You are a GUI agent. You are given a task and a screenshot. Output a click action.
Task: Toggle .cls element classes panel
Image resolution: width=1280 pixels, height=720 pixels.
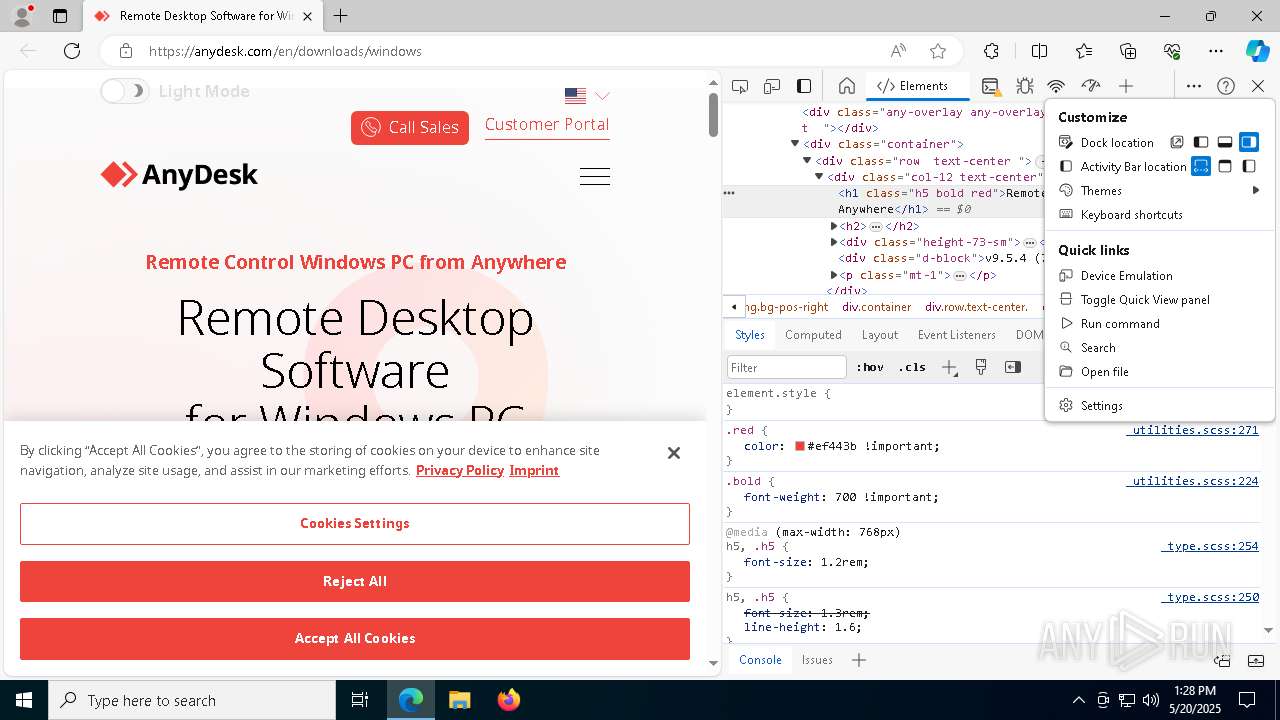click(x=911, y=367)
